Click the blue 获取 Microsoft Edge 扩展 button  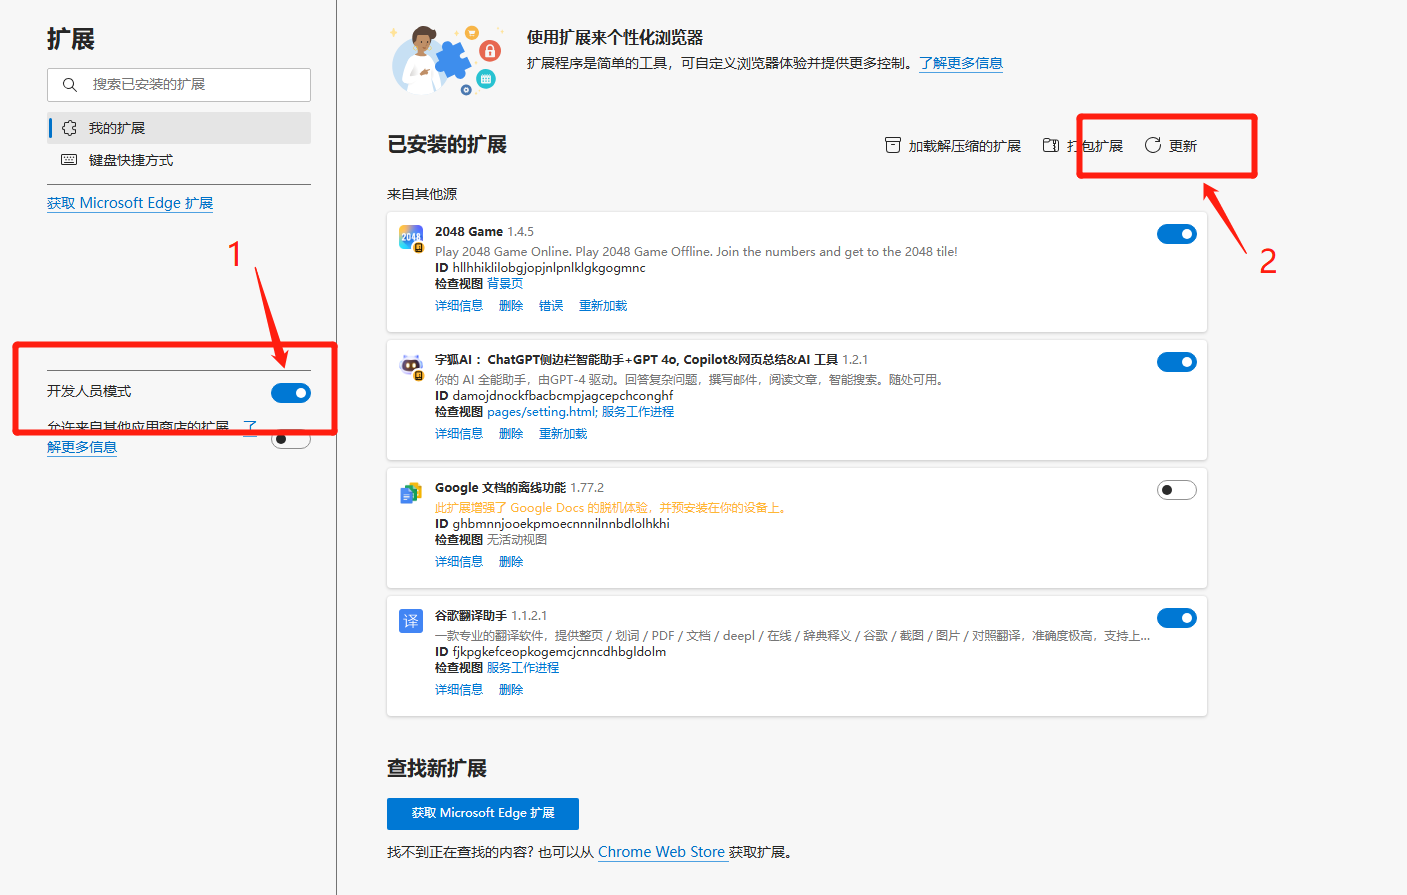pyautogui.click(x=483, y=813)
